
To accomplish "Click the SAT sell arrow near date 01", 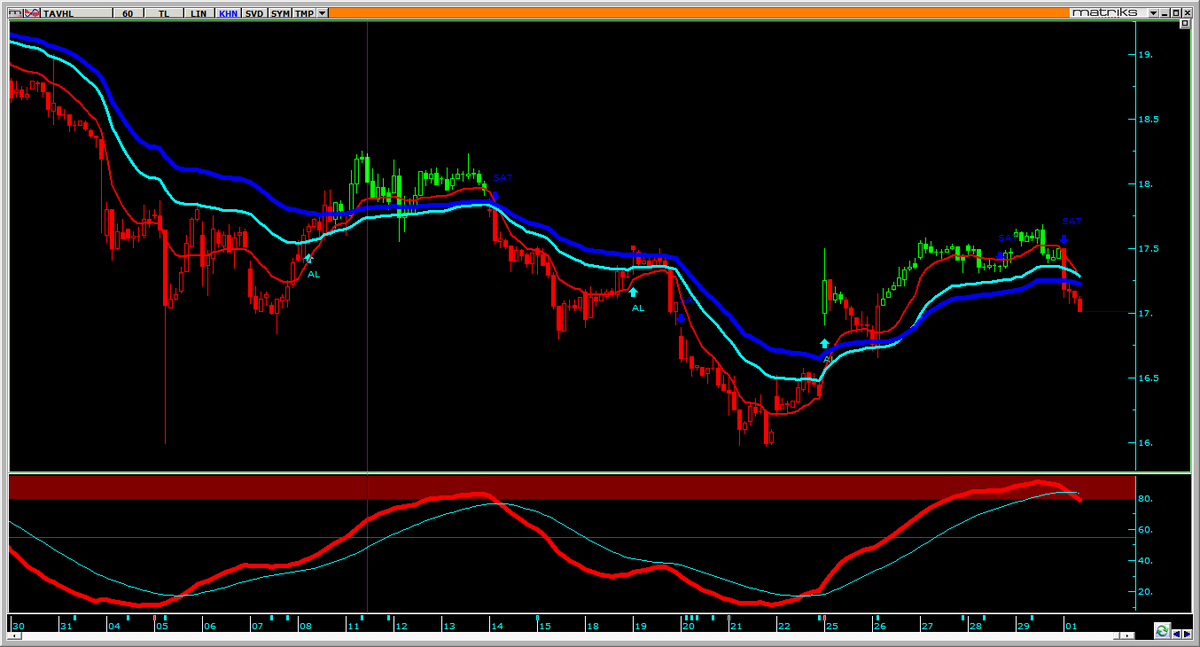I will coord(1064,239).
